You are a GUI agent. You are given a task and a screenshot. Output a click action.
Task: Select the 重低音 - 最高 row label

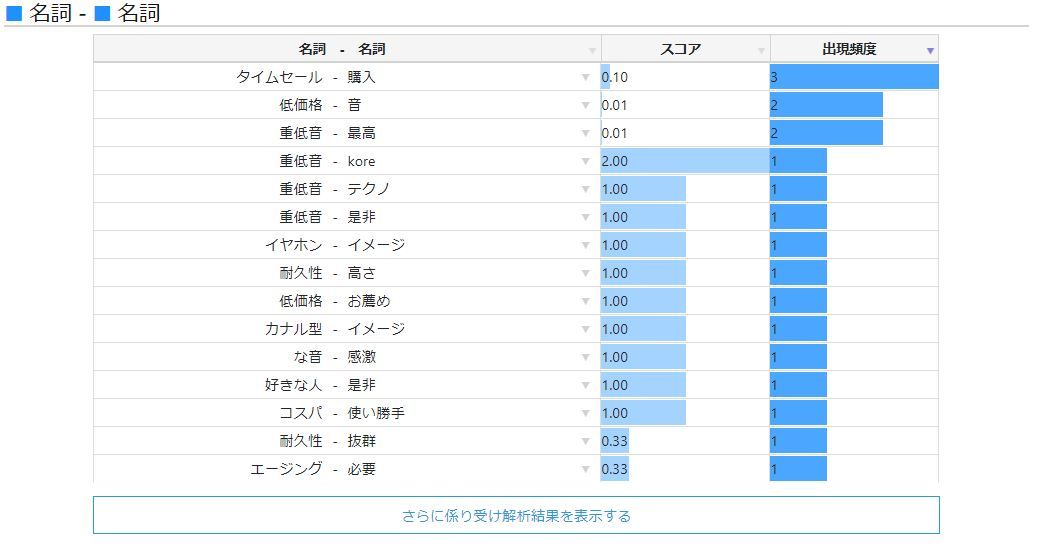click(x=327, y=133)
